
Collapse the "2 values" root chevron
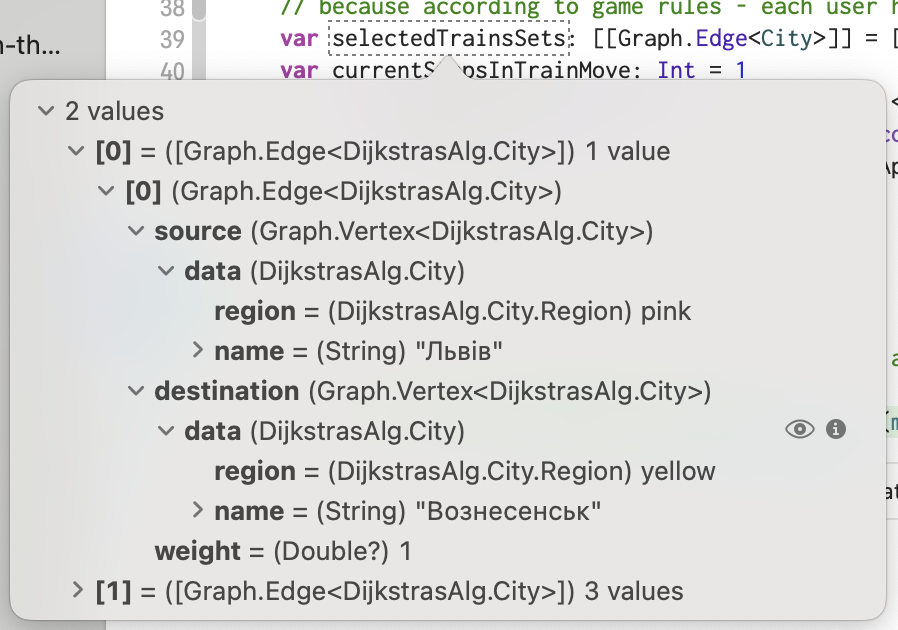coord(46,111)
